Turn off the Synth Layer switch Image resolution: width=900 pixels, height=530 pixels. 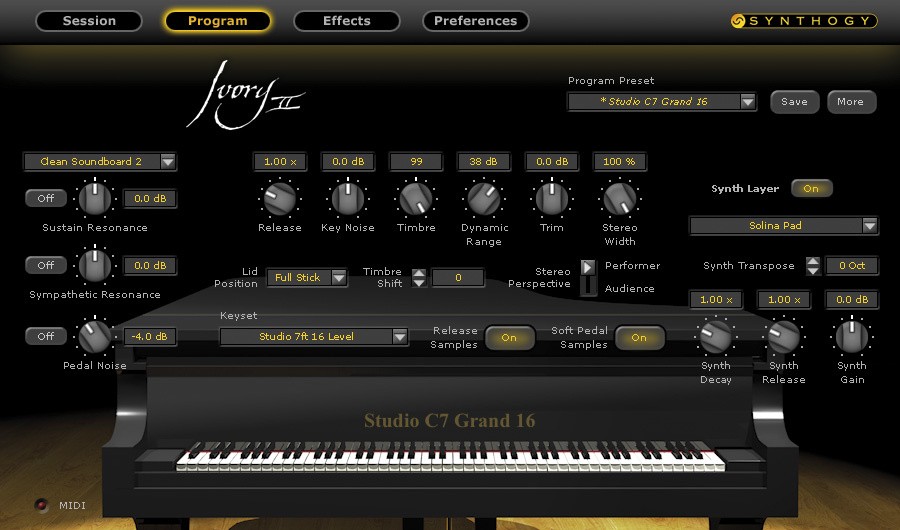pos(810,188)
